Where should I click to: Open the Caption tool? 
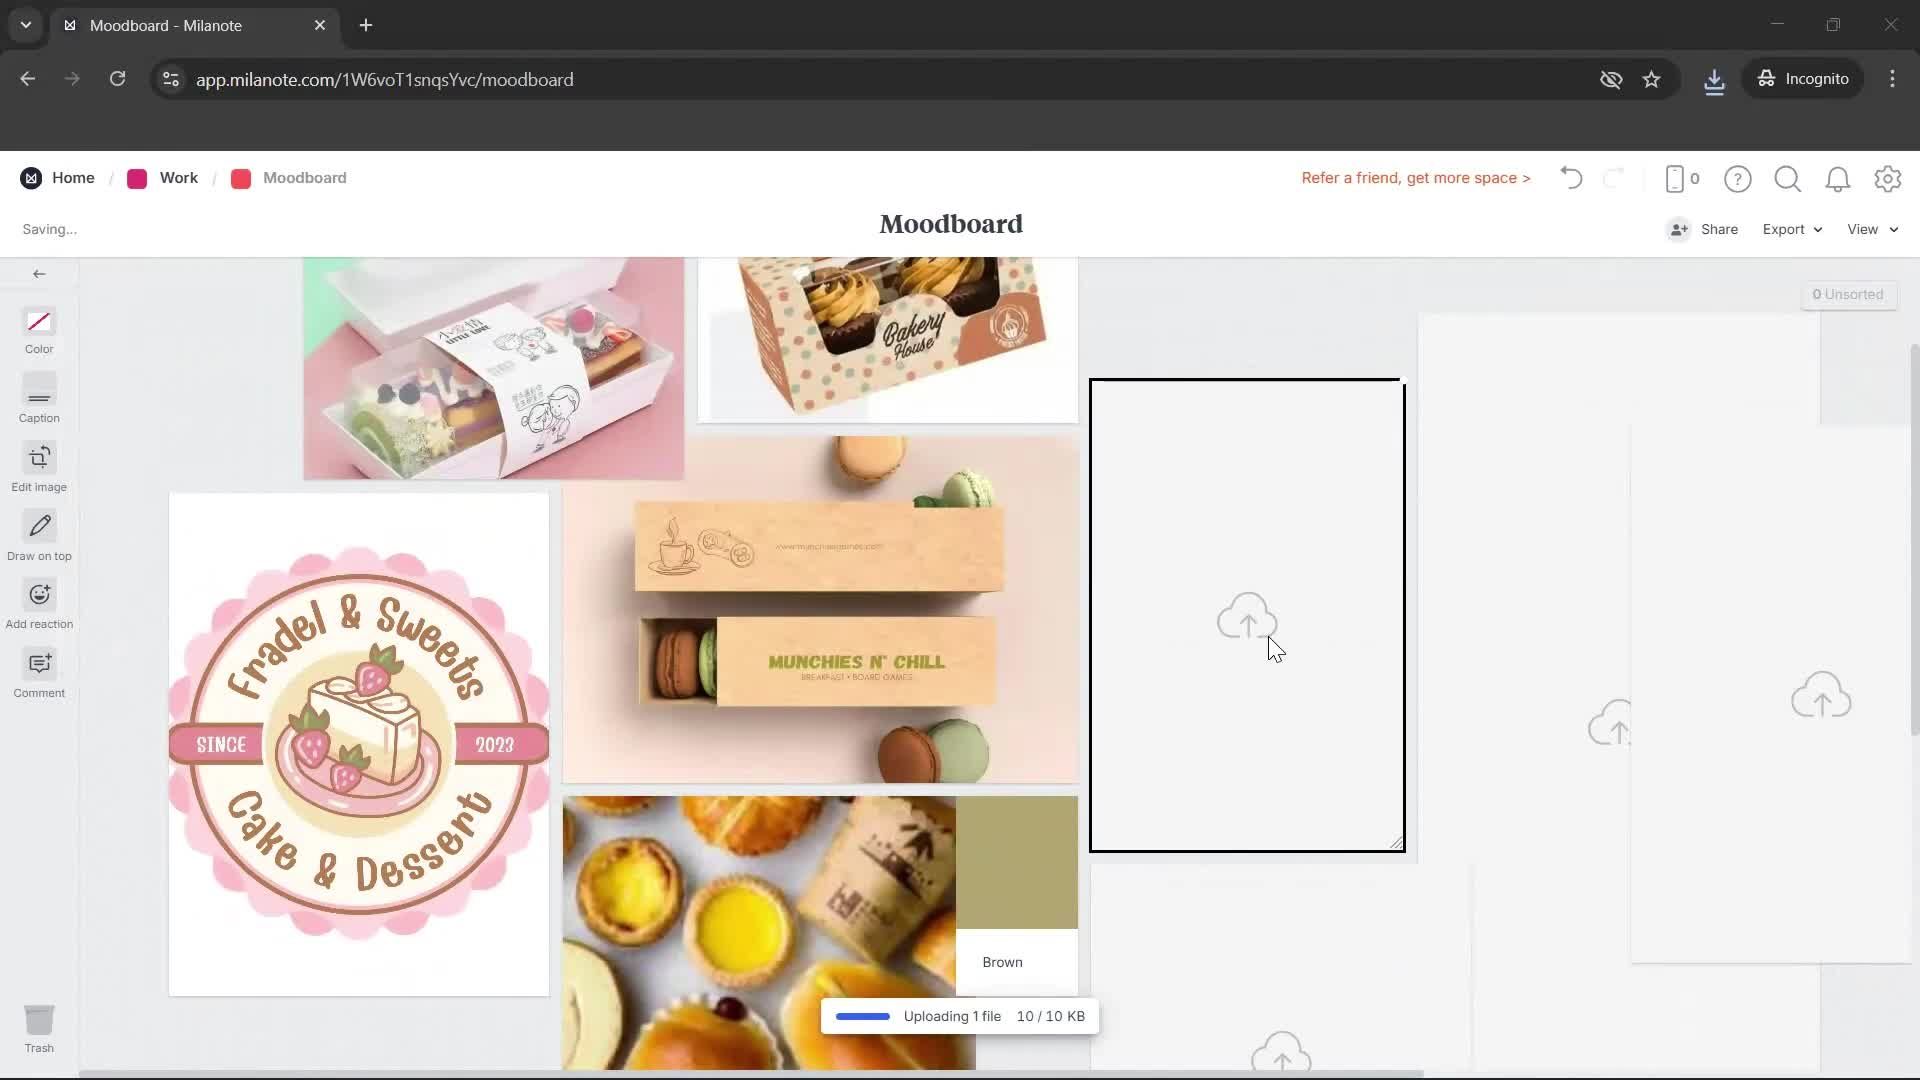click(x=39, y=399)
